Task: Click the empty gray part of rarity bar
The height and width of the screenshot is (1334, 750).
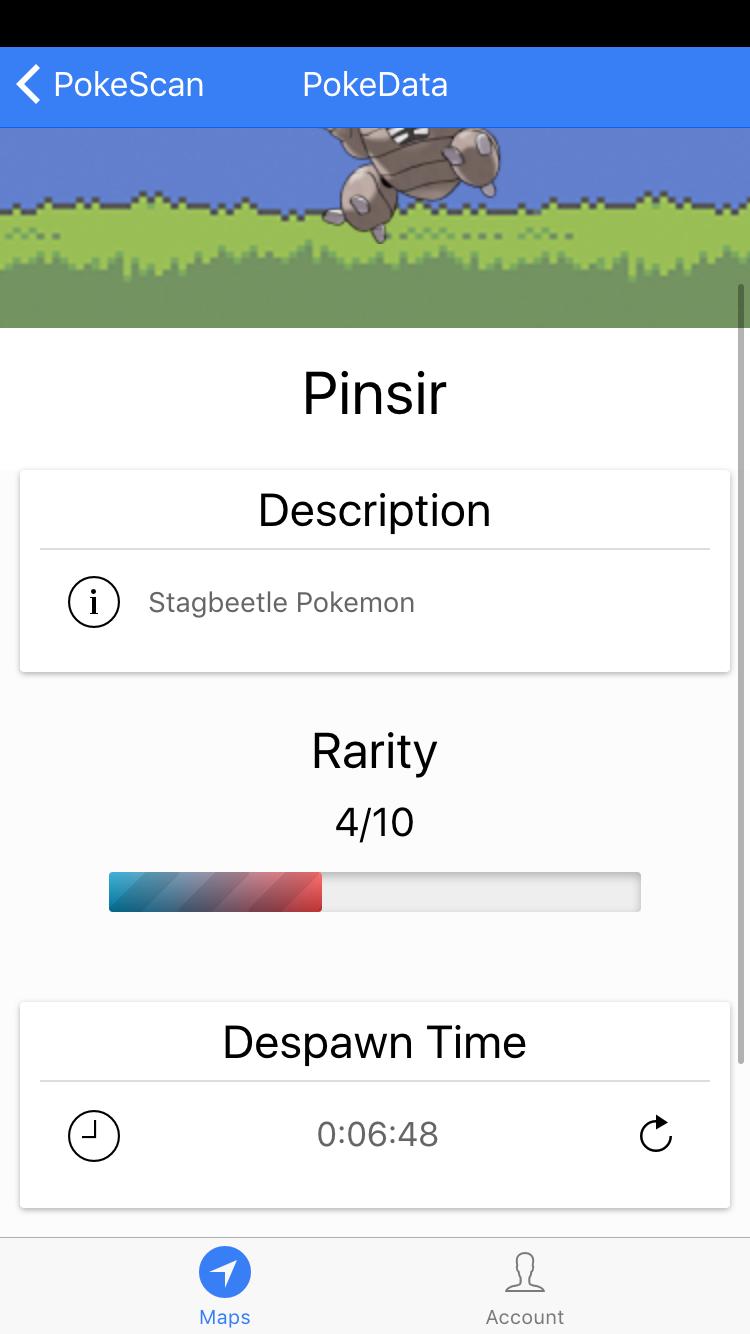Action: point(480,892)
